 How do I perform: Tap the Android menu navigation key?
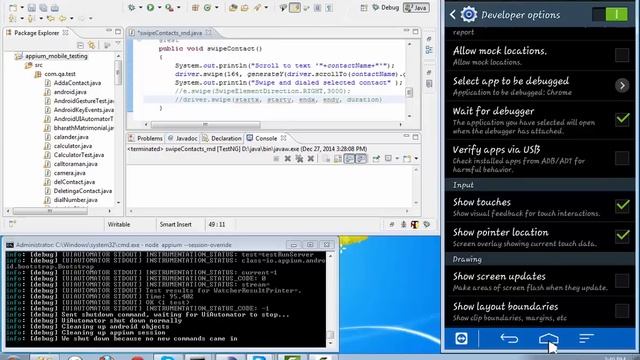(x=586, y=338)
